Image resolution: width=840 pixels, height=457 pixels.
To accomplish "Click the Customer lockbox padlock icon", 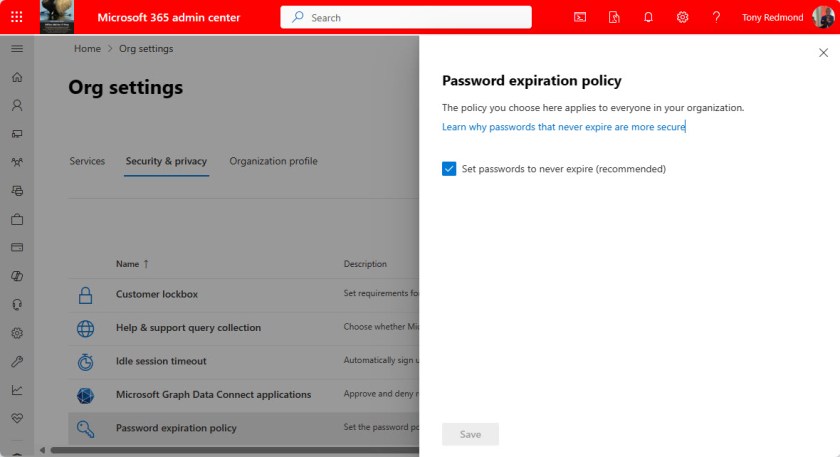I will (x=86, y=295).
